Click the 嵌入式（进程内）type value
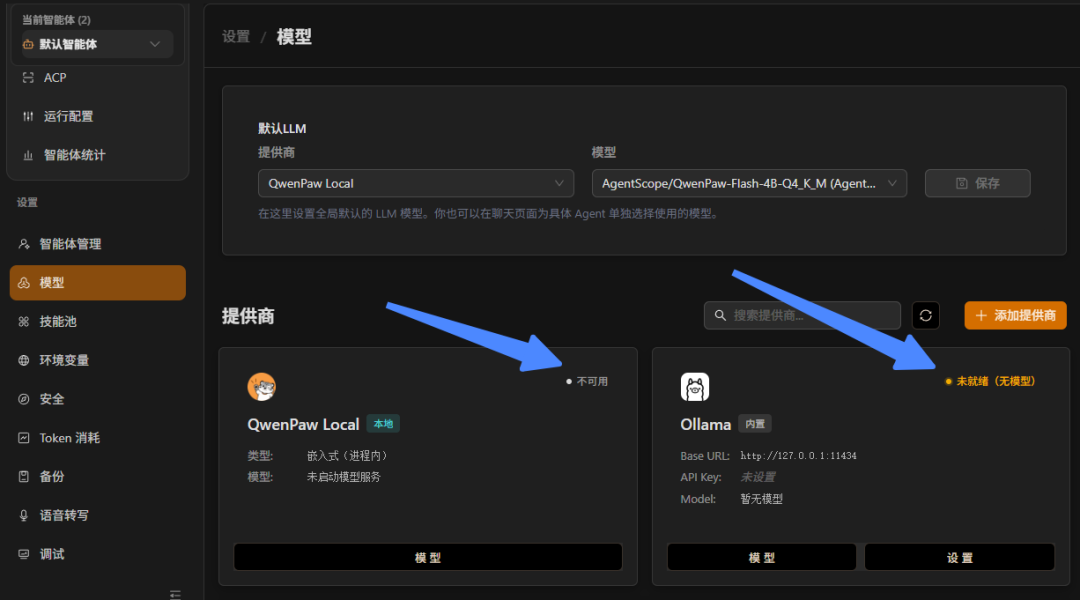The image size is (1080, 600). tap(347, 455)
